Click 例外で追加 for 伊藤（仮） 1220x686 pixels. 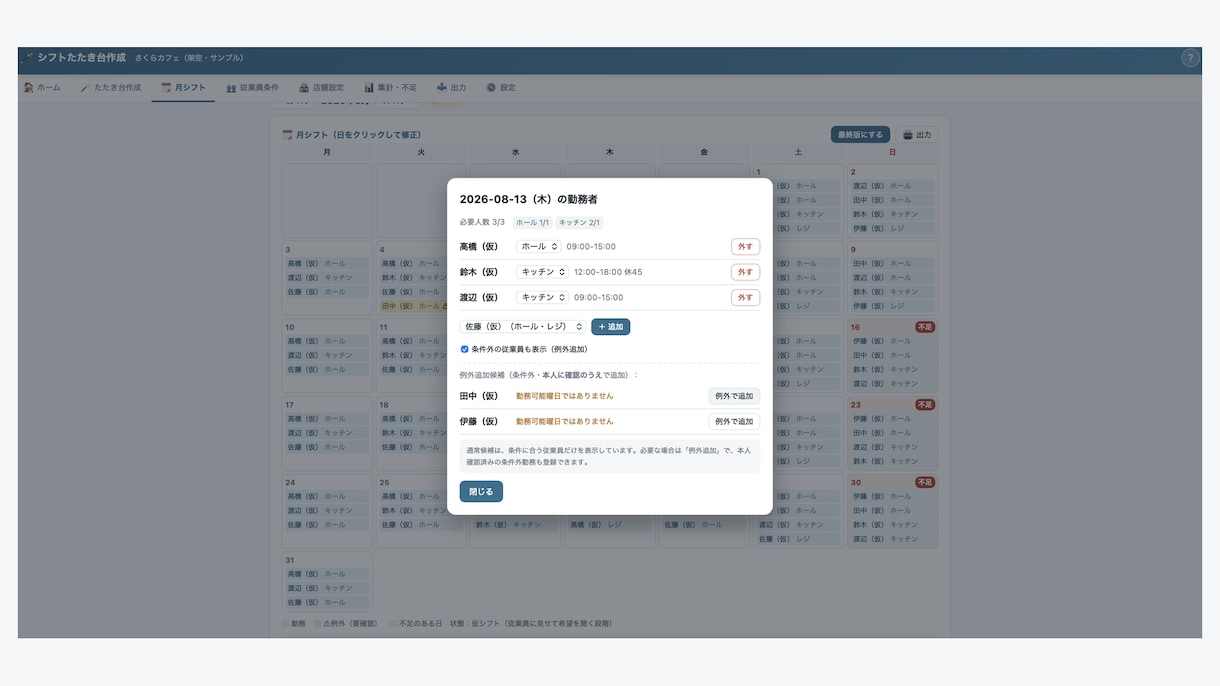(x=734, y=421)
